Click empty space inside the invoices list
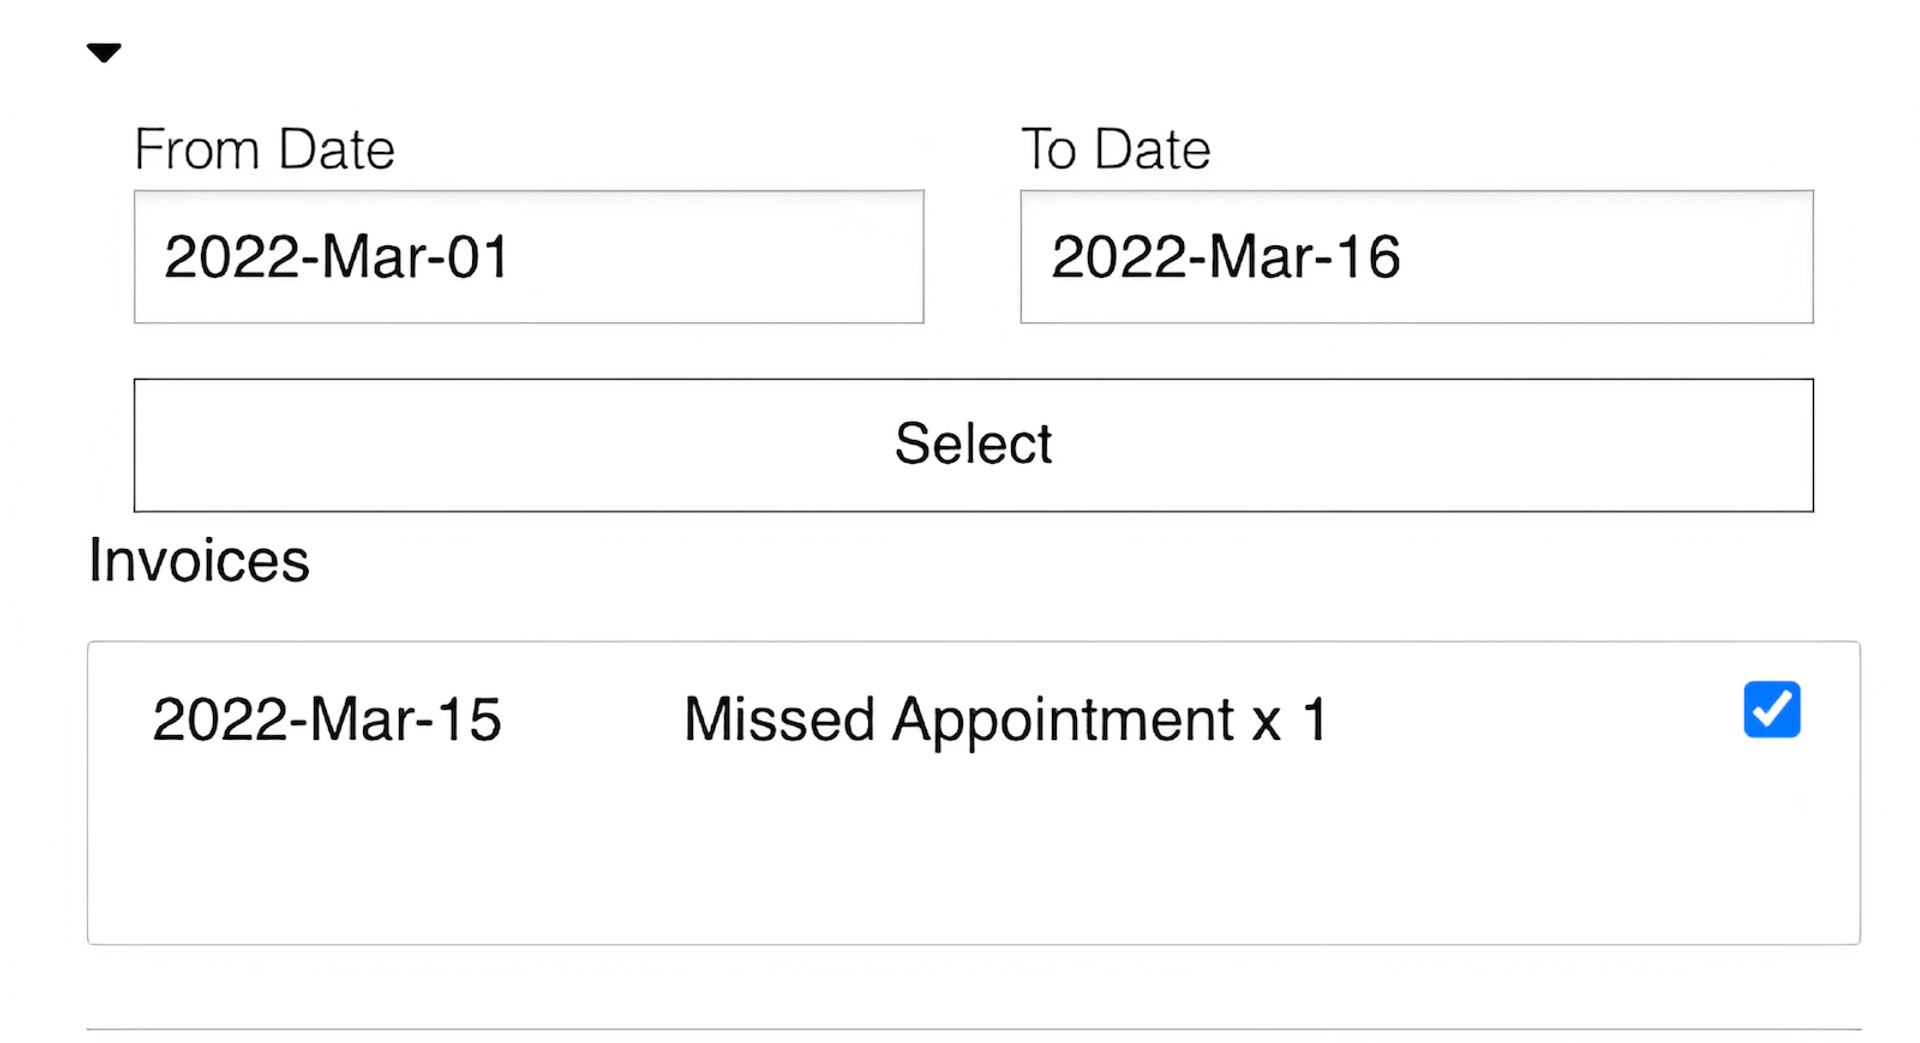1920x1043 pixels. 972,860
